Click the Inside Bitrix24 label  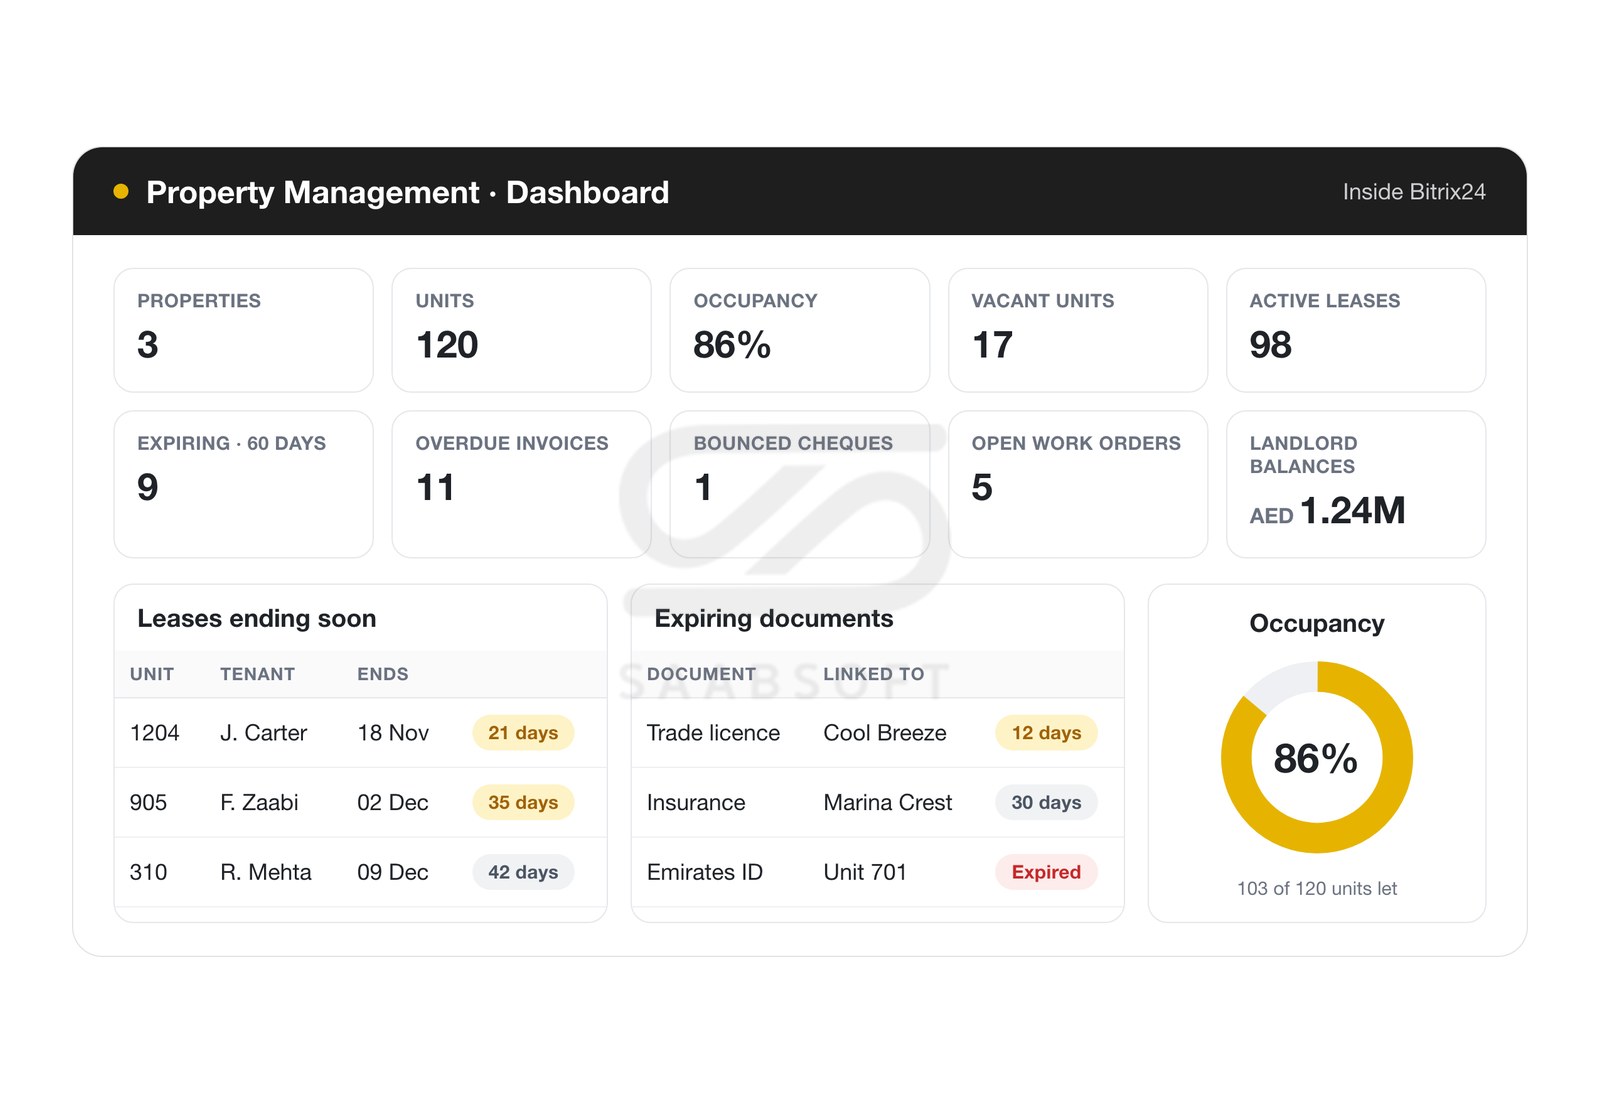click(1413, 192)
